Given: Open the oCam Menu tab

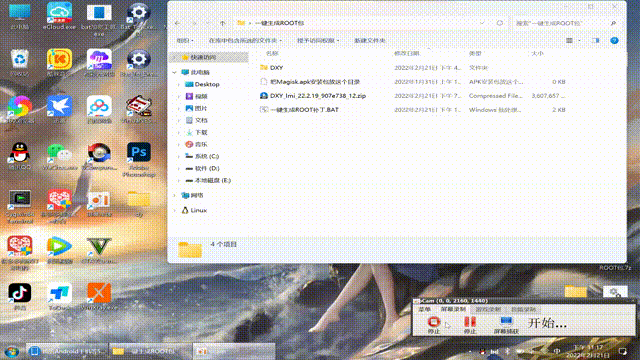Looking at the screenshot, I should (425, 309).
